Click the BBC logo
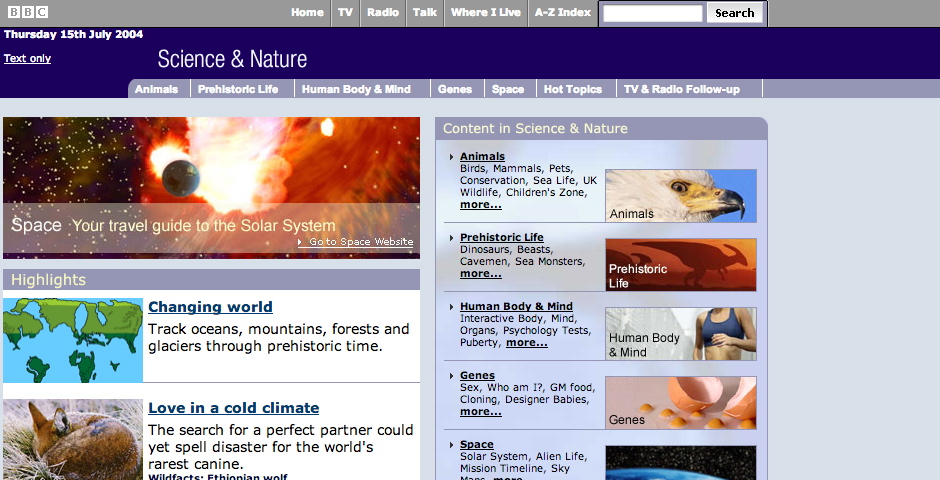The image size is (940, 480). tap(28, 12)
